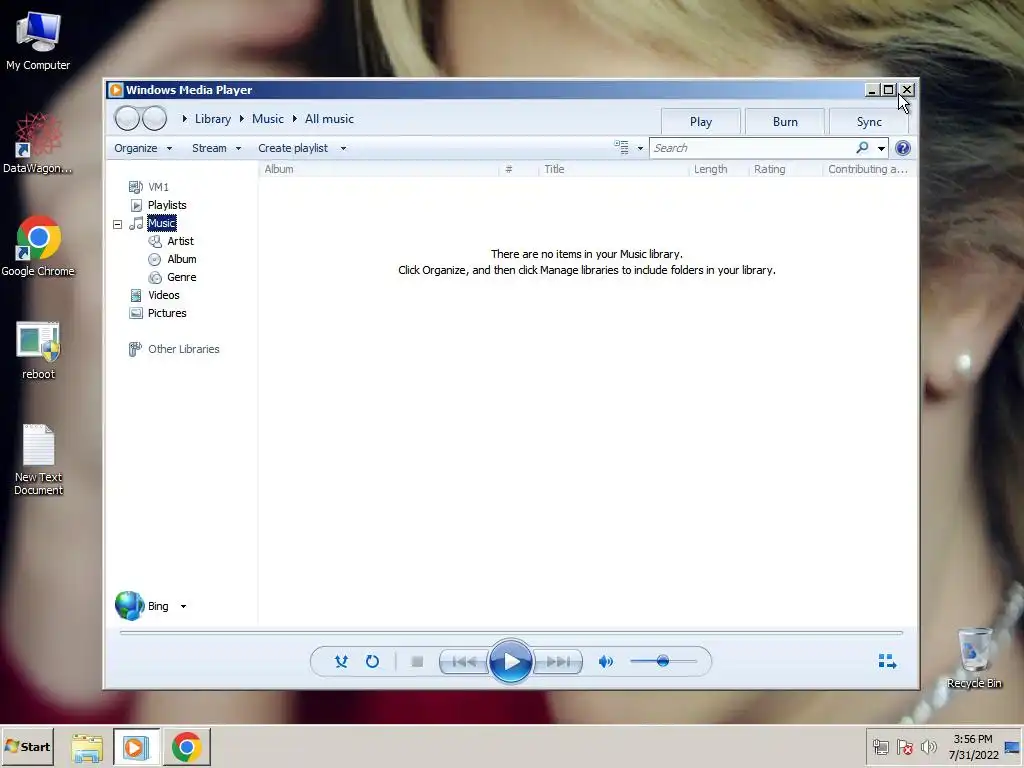Select the Music library node
This screenshot has height=768, width=1024.
(161, 223)
